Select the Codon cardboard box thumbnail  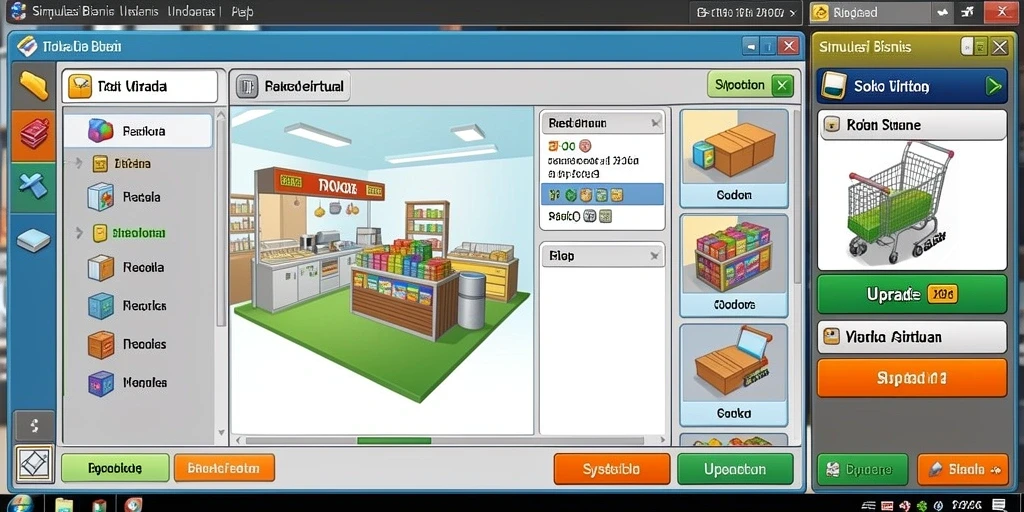pyautogui.click(x=734, y=157)
